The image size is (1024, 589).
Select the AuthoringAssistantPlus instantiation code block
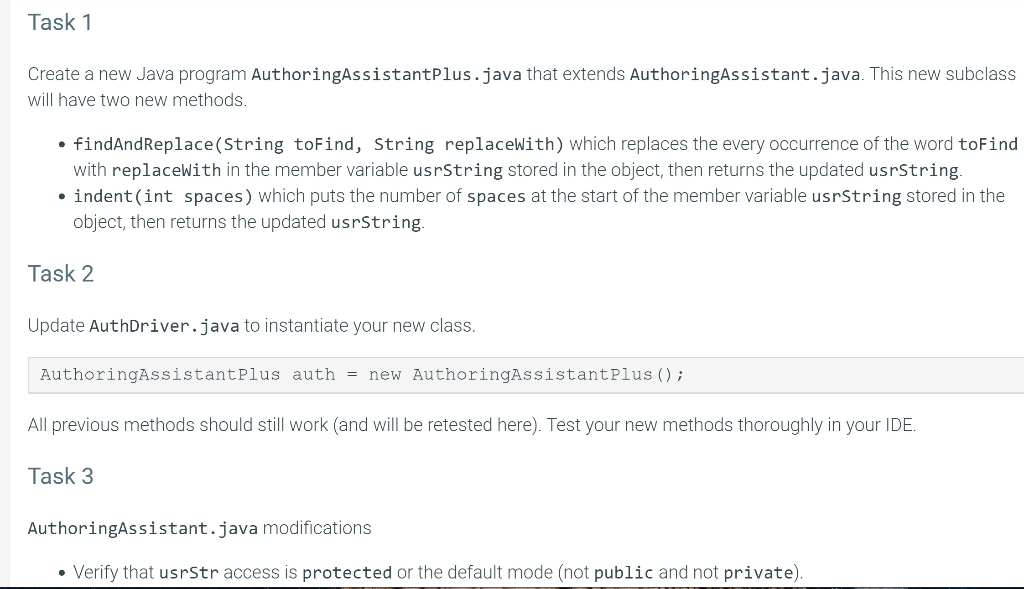pyautogui.click(x=361, y=374)
